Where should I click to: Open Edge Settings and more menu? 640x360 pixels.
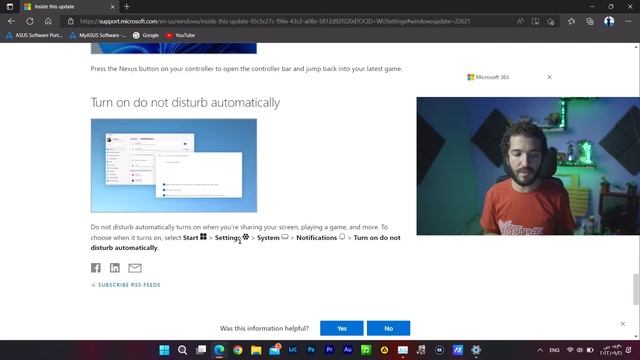tap(628, 21)
